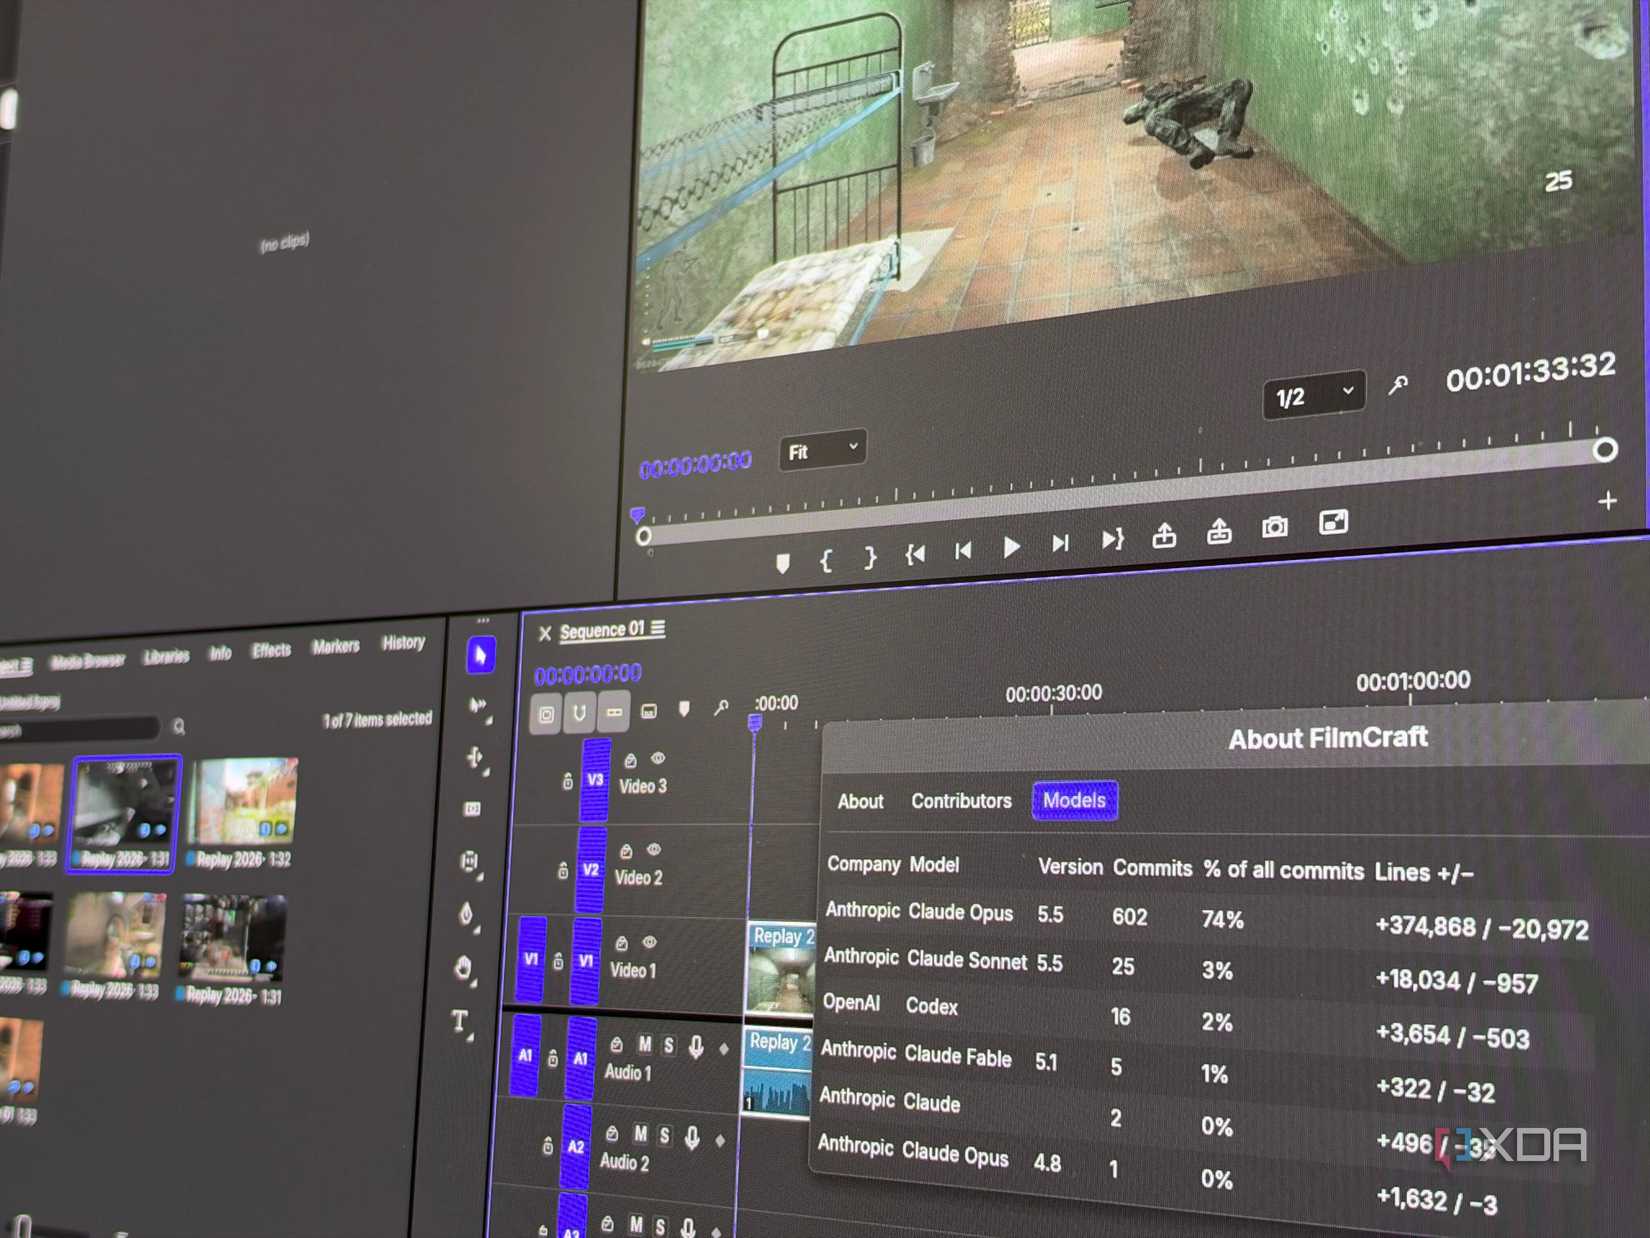Open the Contributors tab in About FilmCraft
1650x1238 pixels.
961,801
